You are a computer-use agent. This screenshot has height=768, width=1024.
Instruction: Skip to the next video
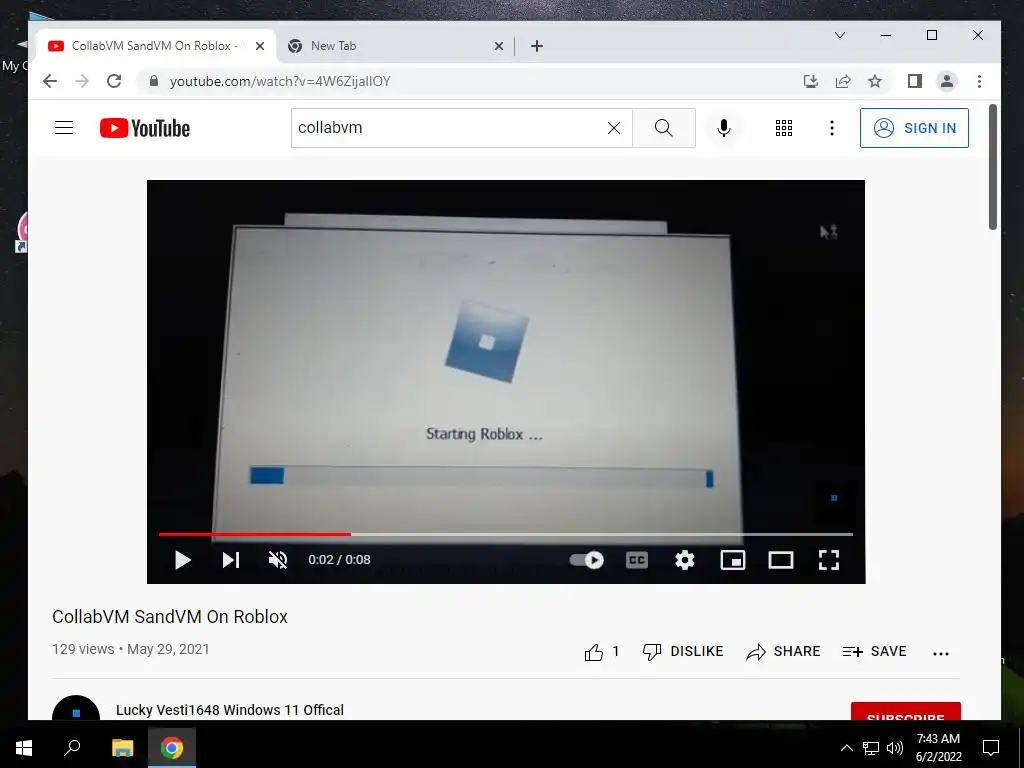[x=231, y=560]
